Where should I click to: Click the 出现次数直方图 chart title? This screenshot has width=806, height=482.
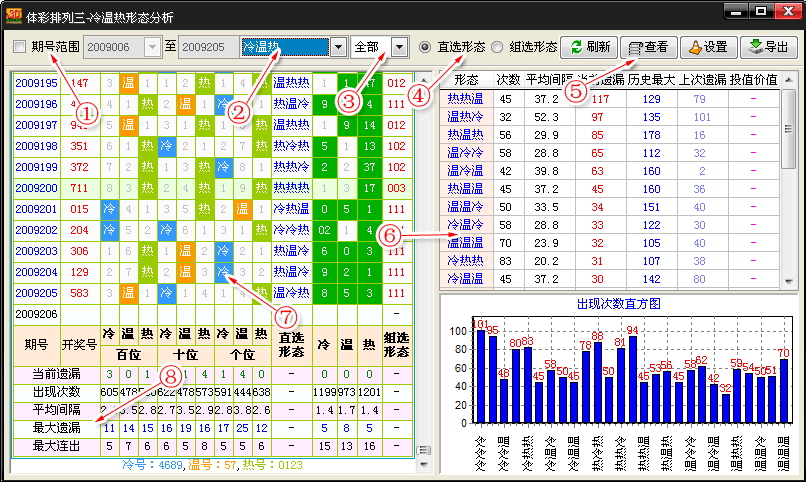pos(618,304)
